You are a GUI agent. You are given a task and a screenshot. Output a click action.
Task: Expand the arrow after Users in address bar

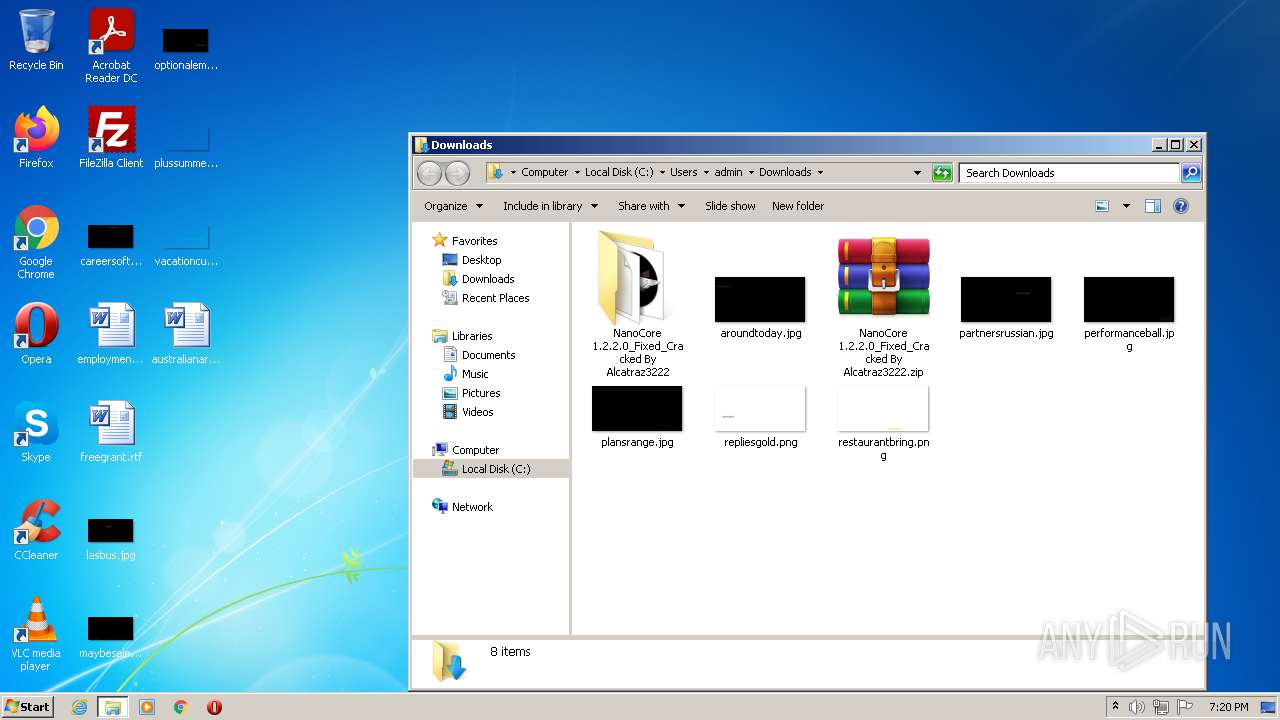tap(706, 173)
